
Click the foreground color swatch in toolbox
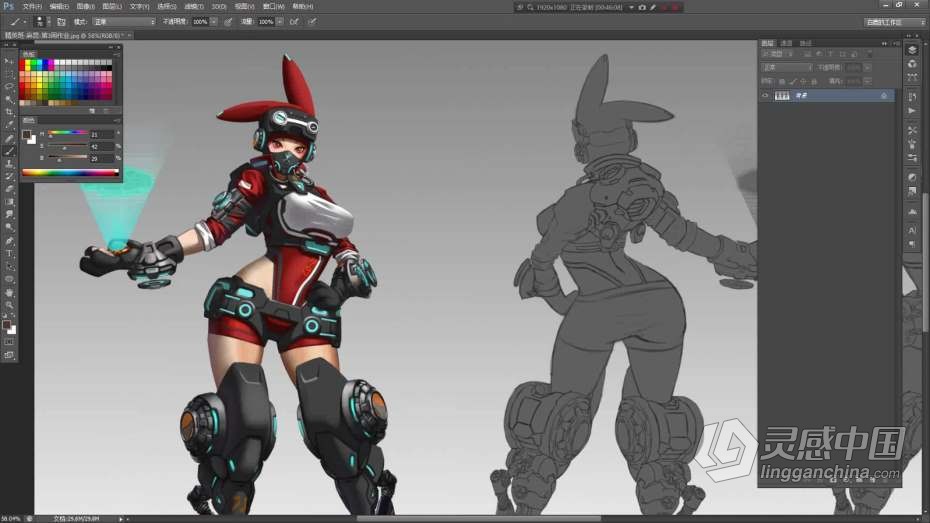click(x=7, y=326)
